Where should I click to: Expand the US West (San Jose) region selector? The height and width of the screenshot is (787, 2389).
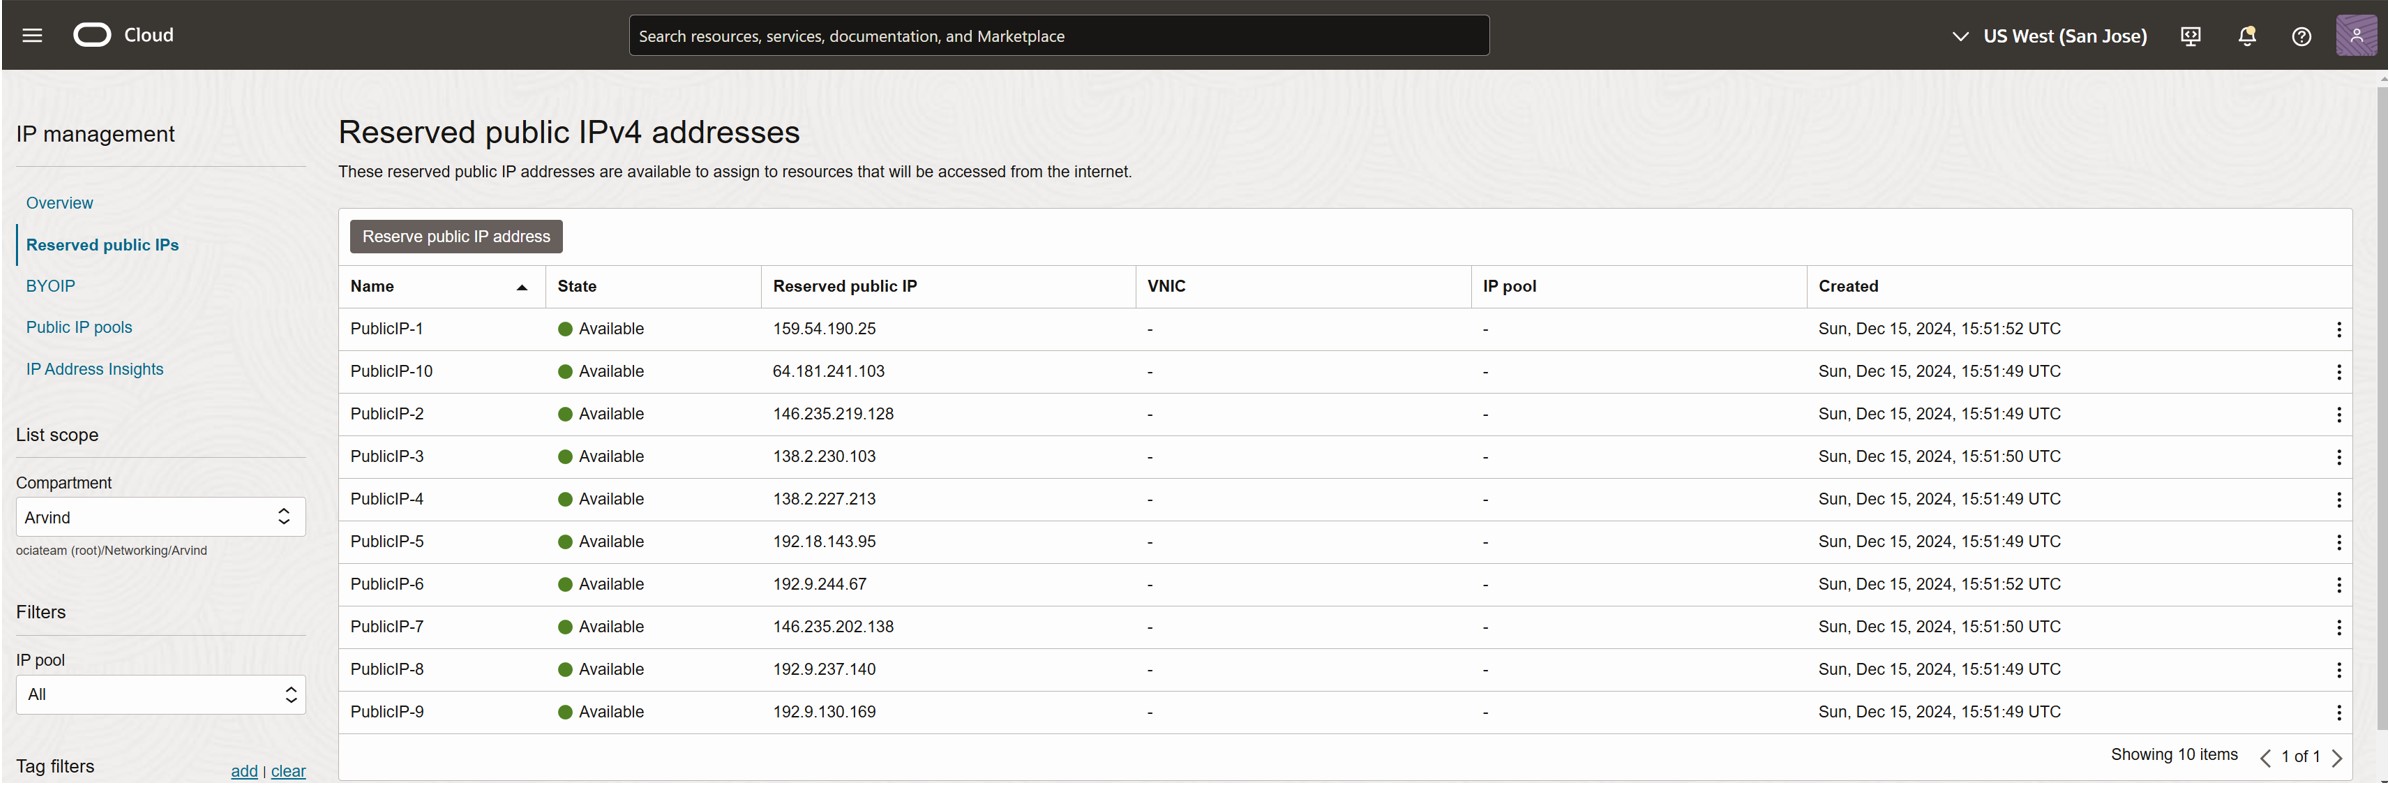tap(2050, 36)
